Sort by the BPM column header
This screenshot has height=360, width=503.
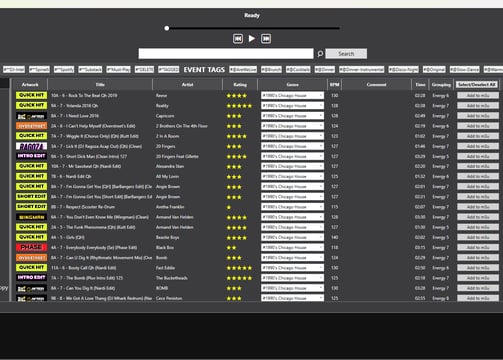(334, 85)
